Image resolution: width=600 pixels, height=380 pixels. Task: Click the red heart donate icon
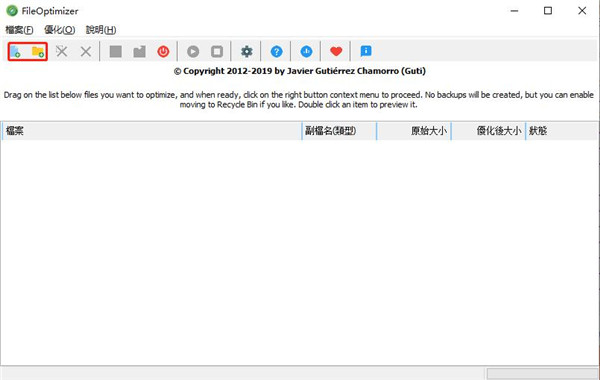click(x=336, y=51)
